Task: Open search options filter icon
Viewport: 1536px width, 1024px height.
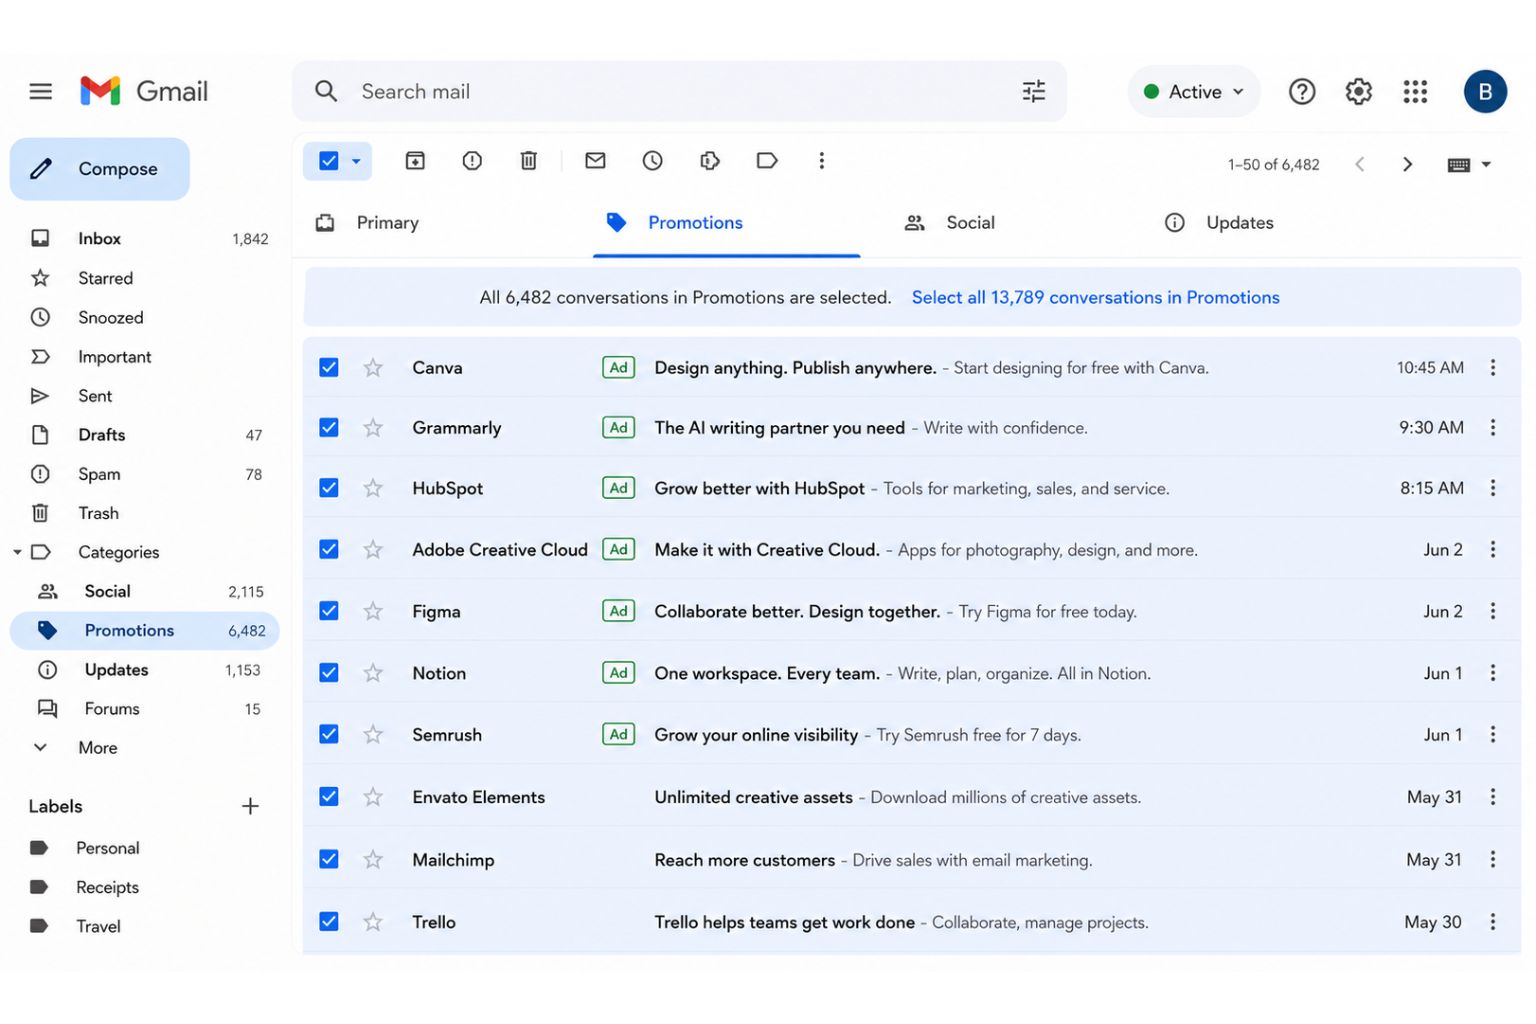Action: tap(1034, 91)
